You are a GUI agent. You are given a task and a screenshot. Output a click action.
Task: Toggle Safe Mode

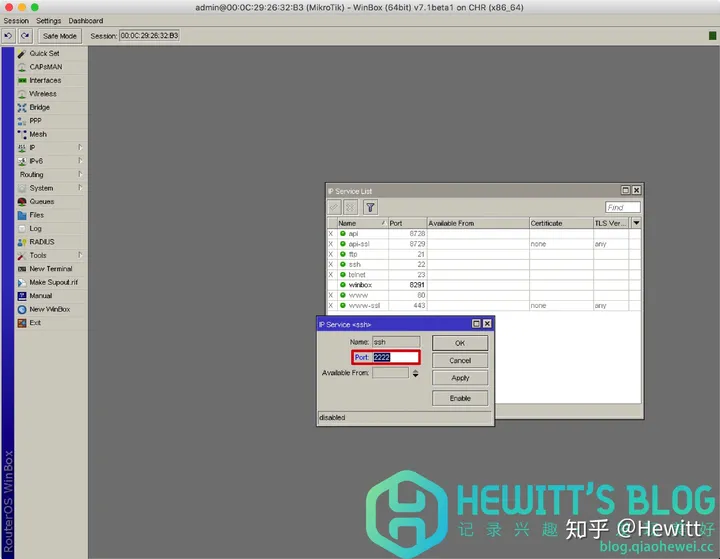(60, 36)
